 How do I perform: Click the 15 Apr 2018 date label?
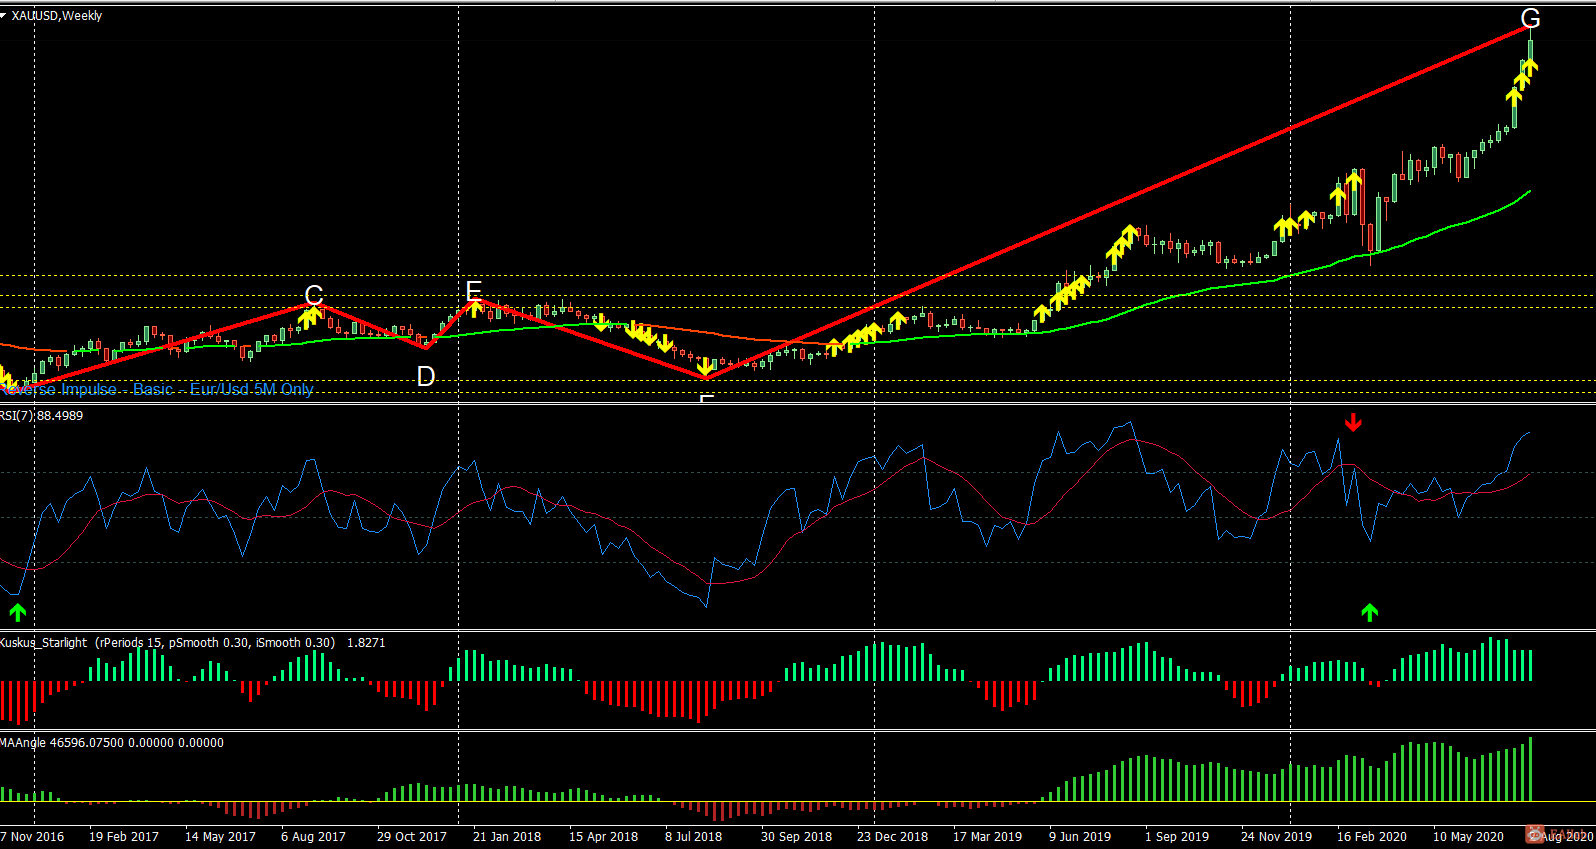(x=604, y=837)
